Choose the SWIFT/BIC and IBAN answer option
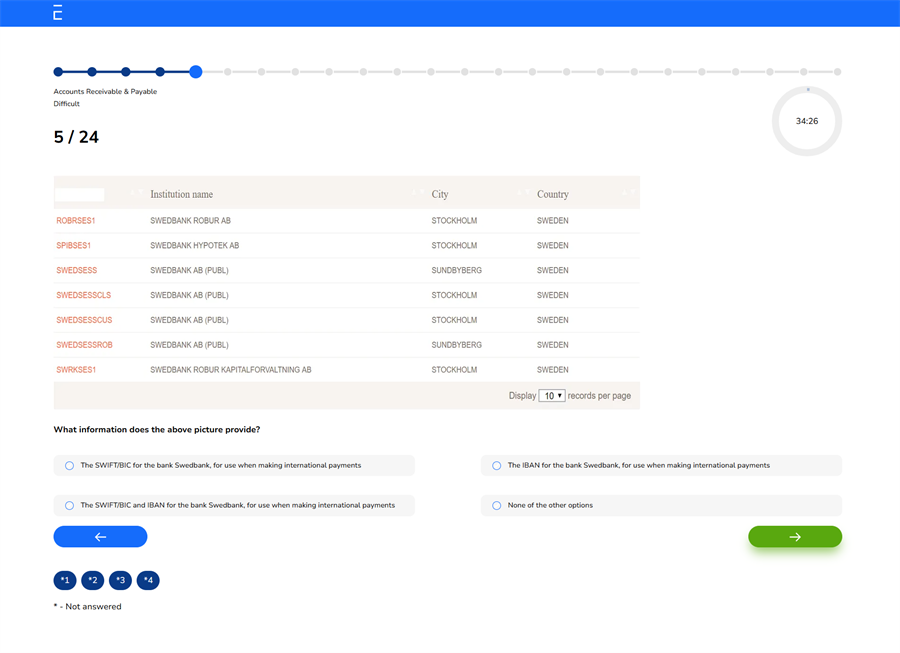This screenshot has width=900, height=653. pyautogui.click(x=69, y=505)
